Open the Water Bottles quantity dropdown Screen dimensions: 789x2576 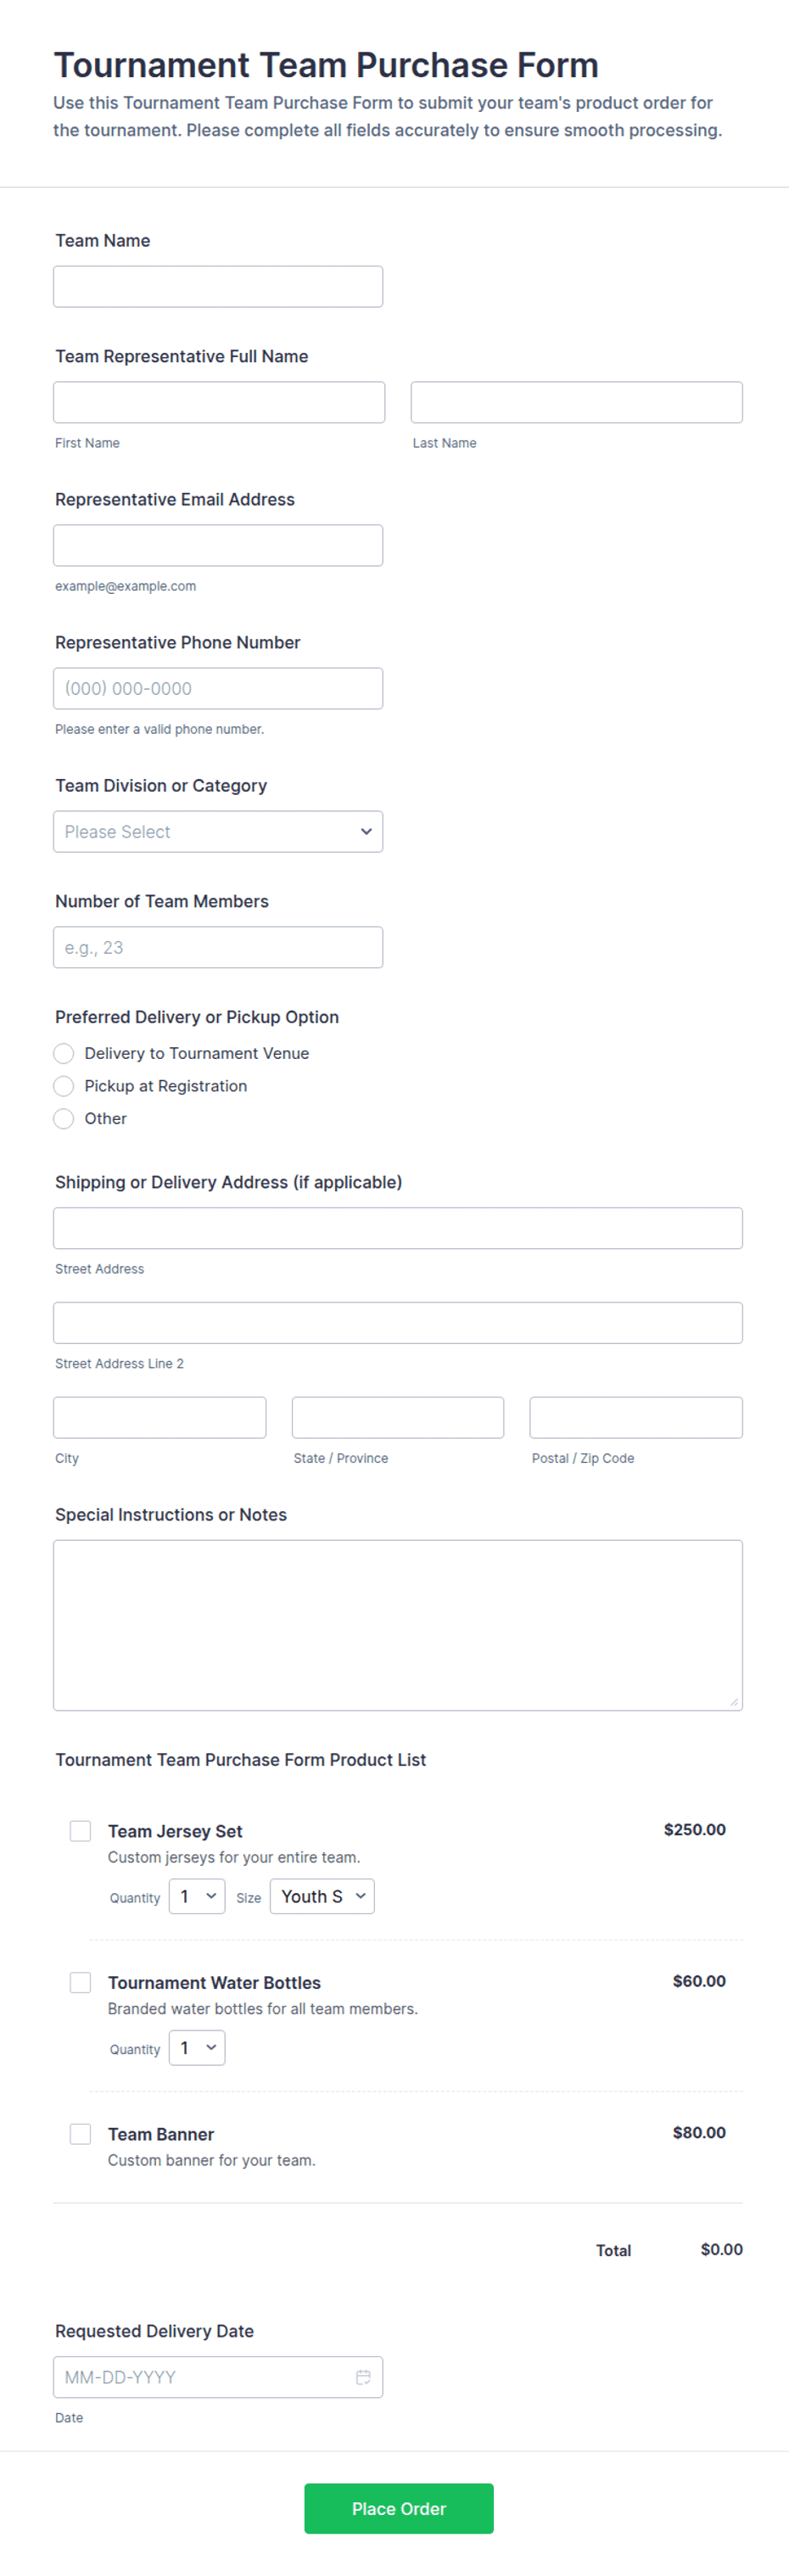tap(197, 2047)
